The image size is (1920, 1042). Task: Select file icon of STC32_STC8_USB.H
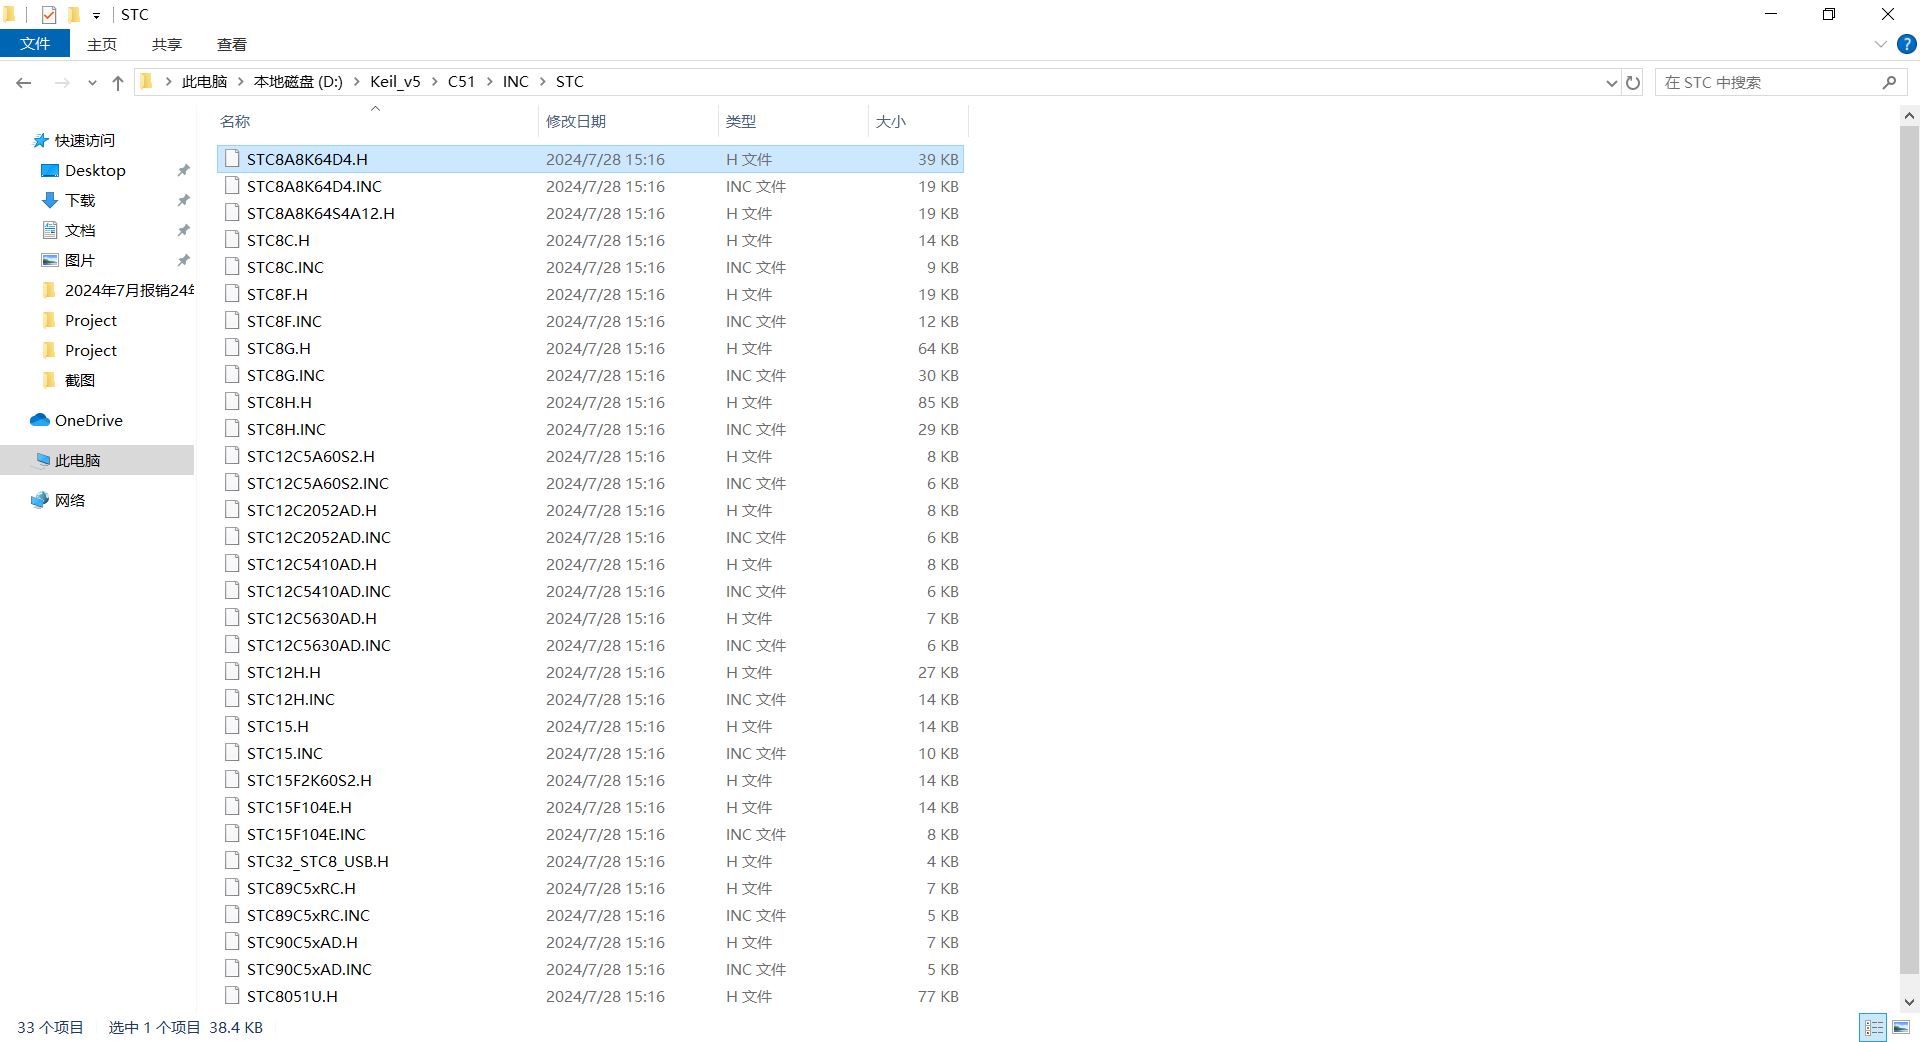click(x=233, y=861)
